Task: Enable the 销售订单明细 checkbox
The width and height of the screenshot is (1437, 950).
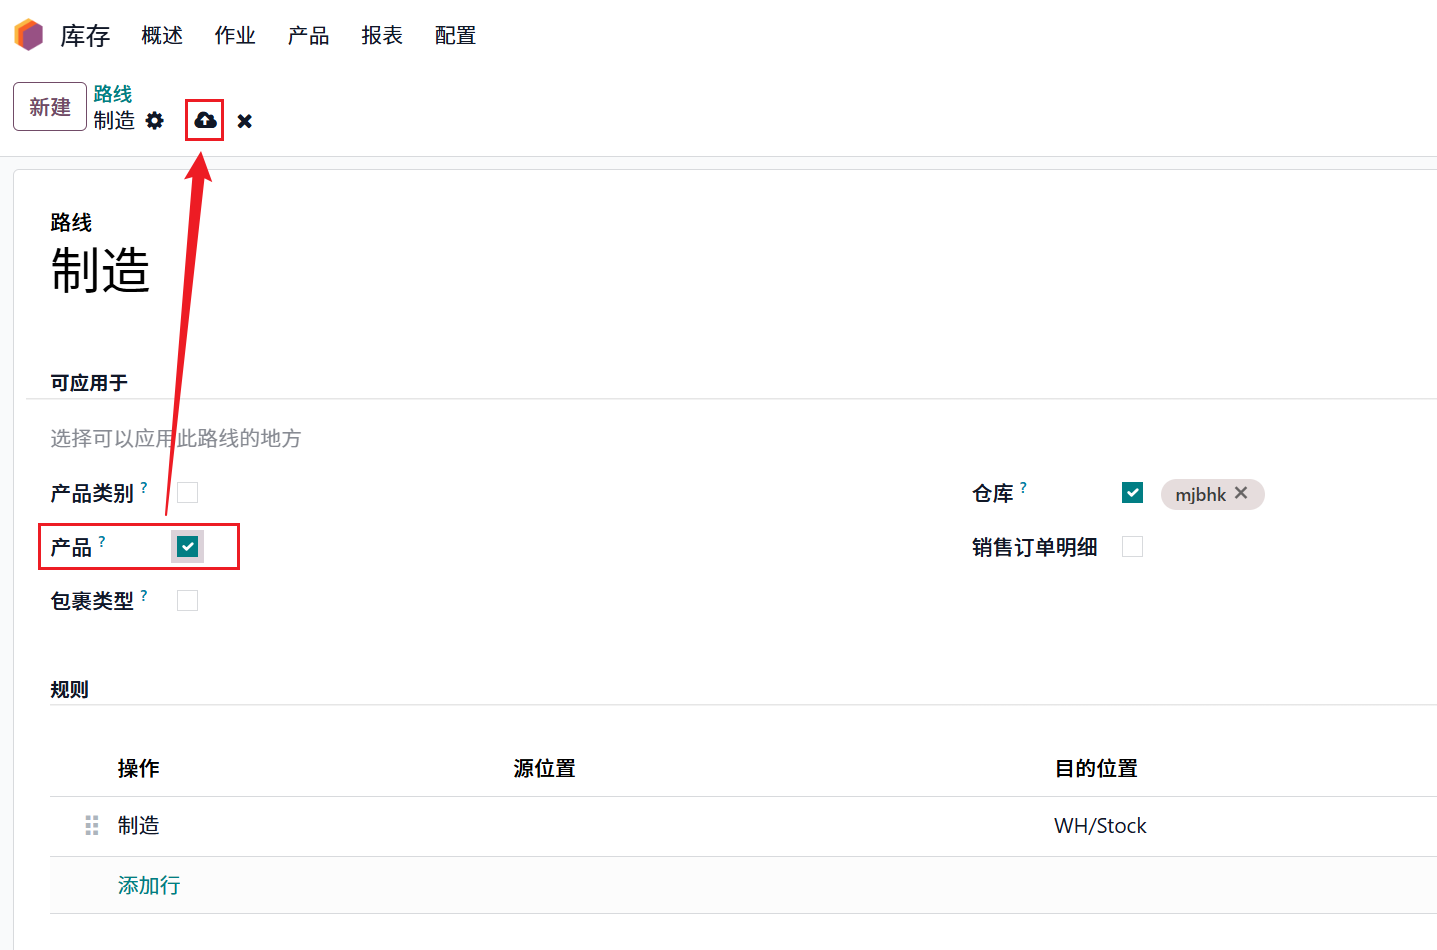Action: coord(1132,546)
